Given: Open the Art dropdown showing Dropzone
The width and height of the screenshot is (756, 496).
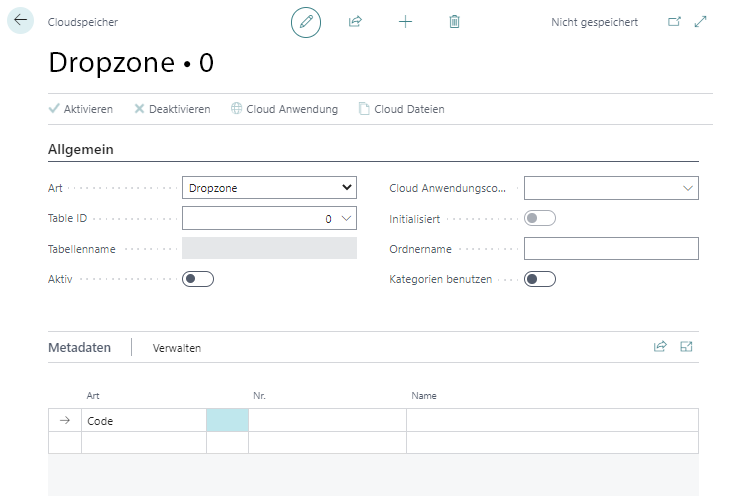Looking at the screenshot, I should [x=269, y=187].
